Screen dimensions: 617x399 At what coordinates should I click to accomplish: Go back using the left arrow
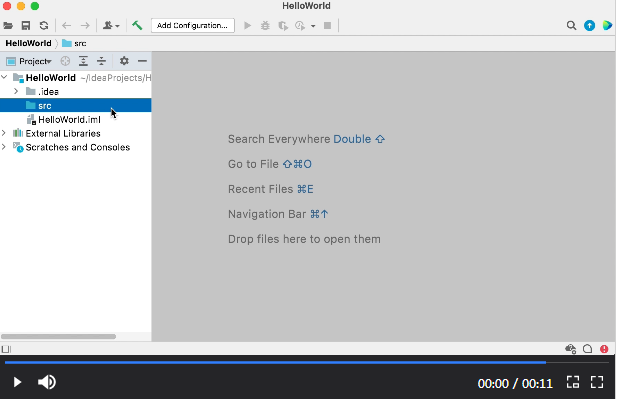[67, 26]
